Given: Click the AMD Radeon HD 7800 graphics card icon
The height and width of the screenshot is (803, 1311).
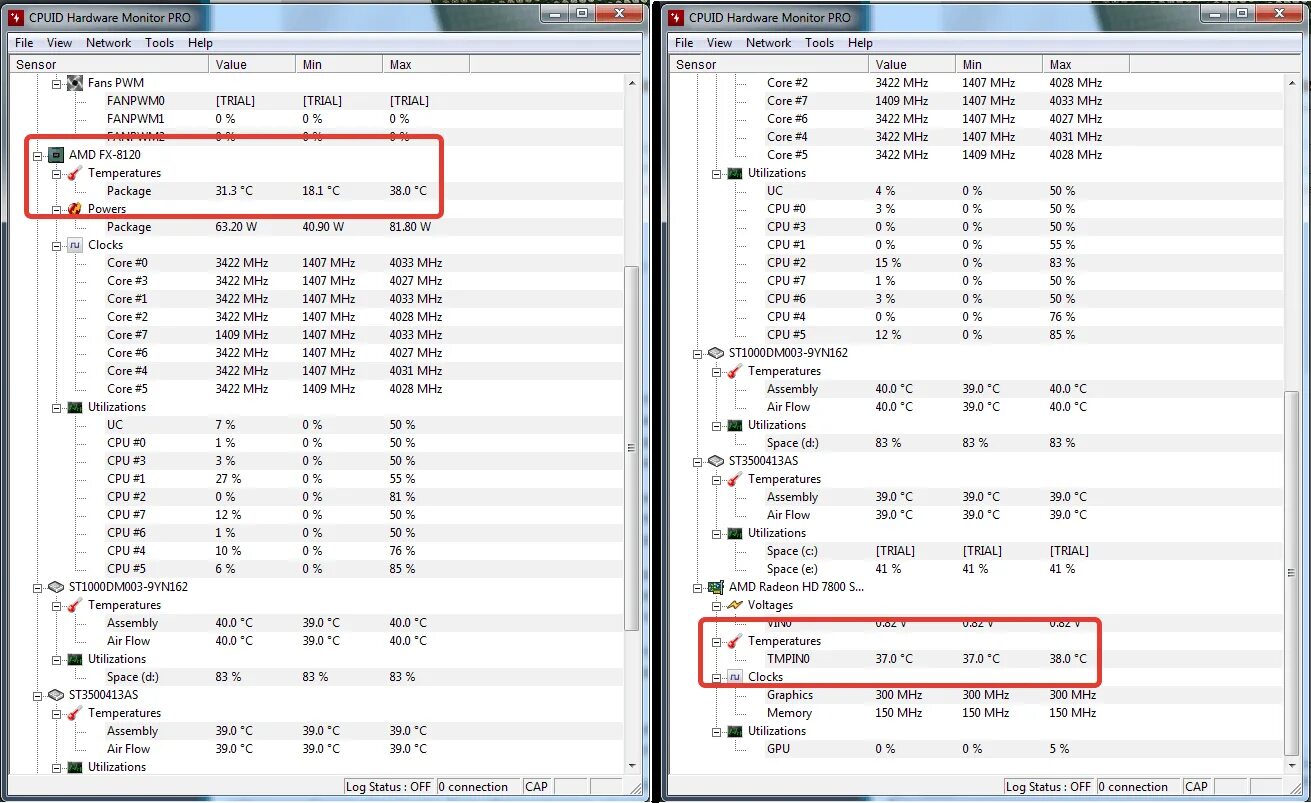Looking at the screenshot, I should (x=716, y=587).
